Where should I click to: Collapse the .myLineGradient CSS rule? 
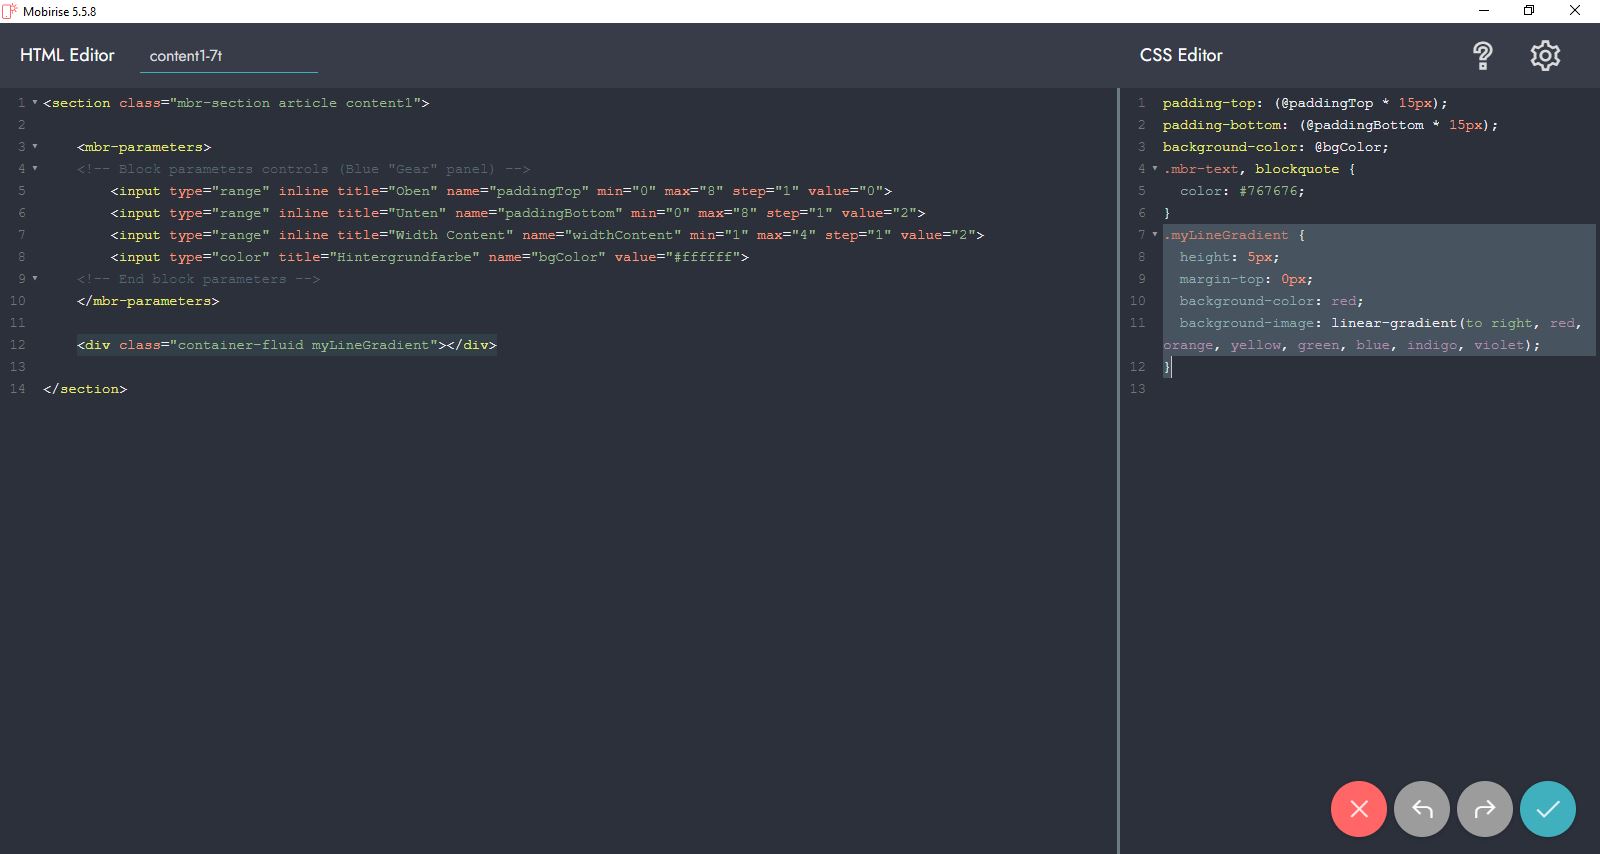[1155, 235]
